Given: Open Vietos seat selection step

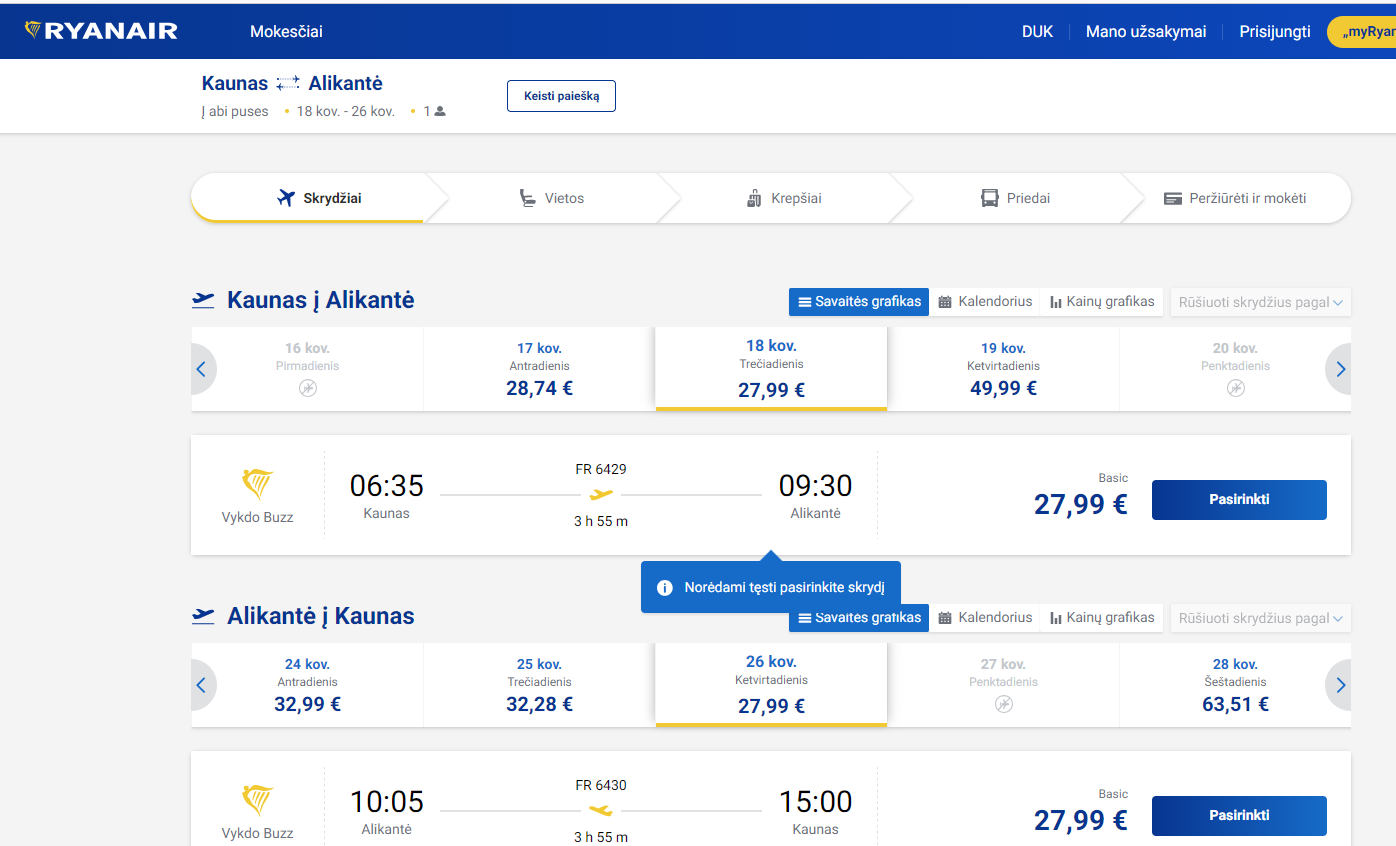Looking at the screenshot, I should point(550,197).
